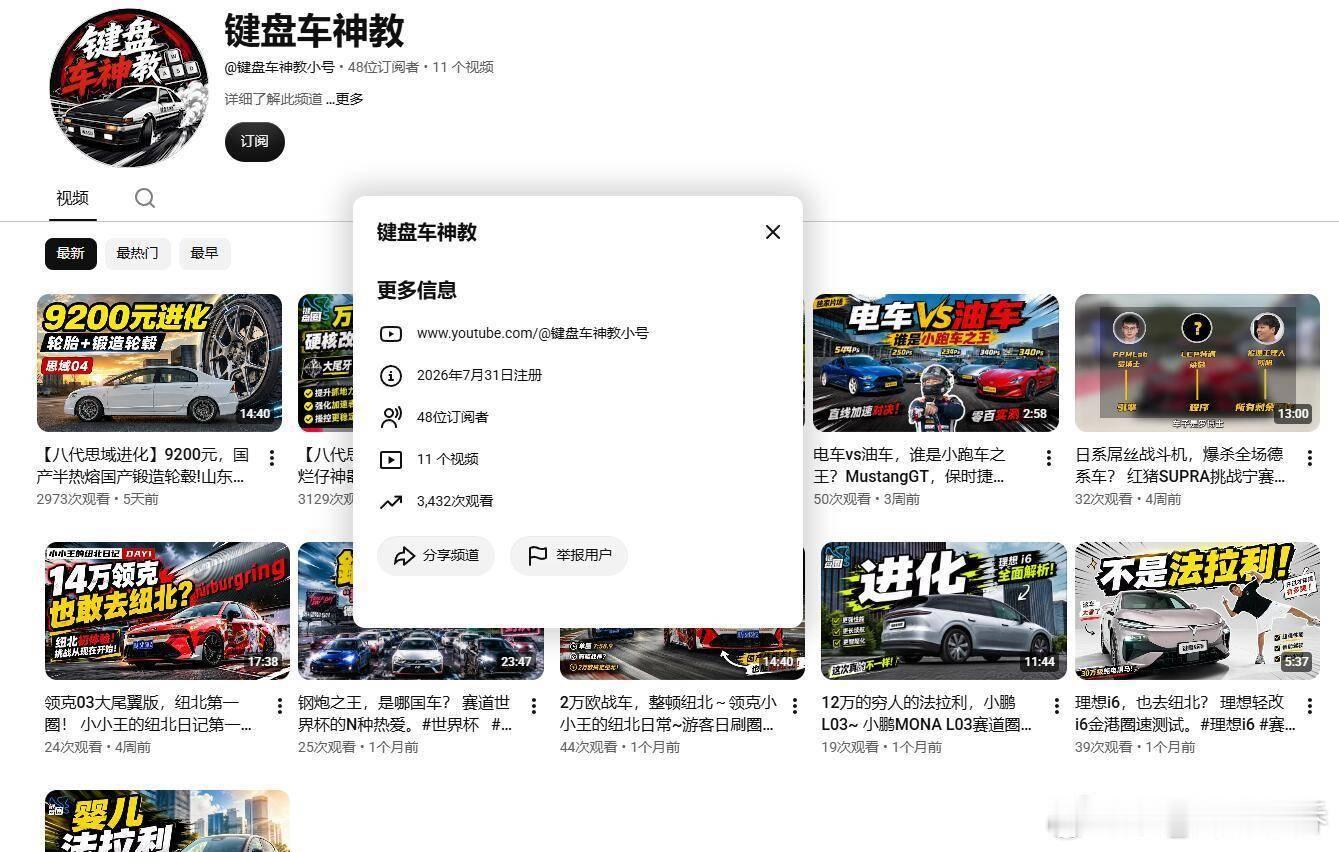This screenshot has height=852, width=1339.
Task: Open title 理想i6，也去纽北
Action: tap(1185, 713)
